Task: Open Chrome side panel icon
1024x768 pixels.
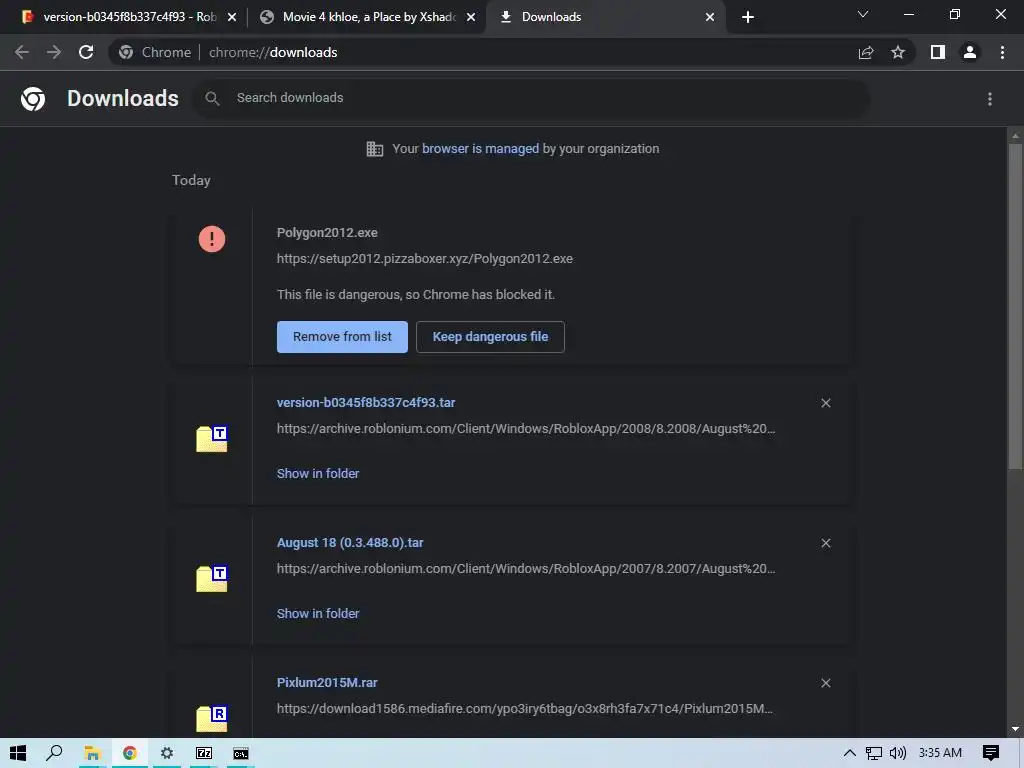Action: pos(938,52)
